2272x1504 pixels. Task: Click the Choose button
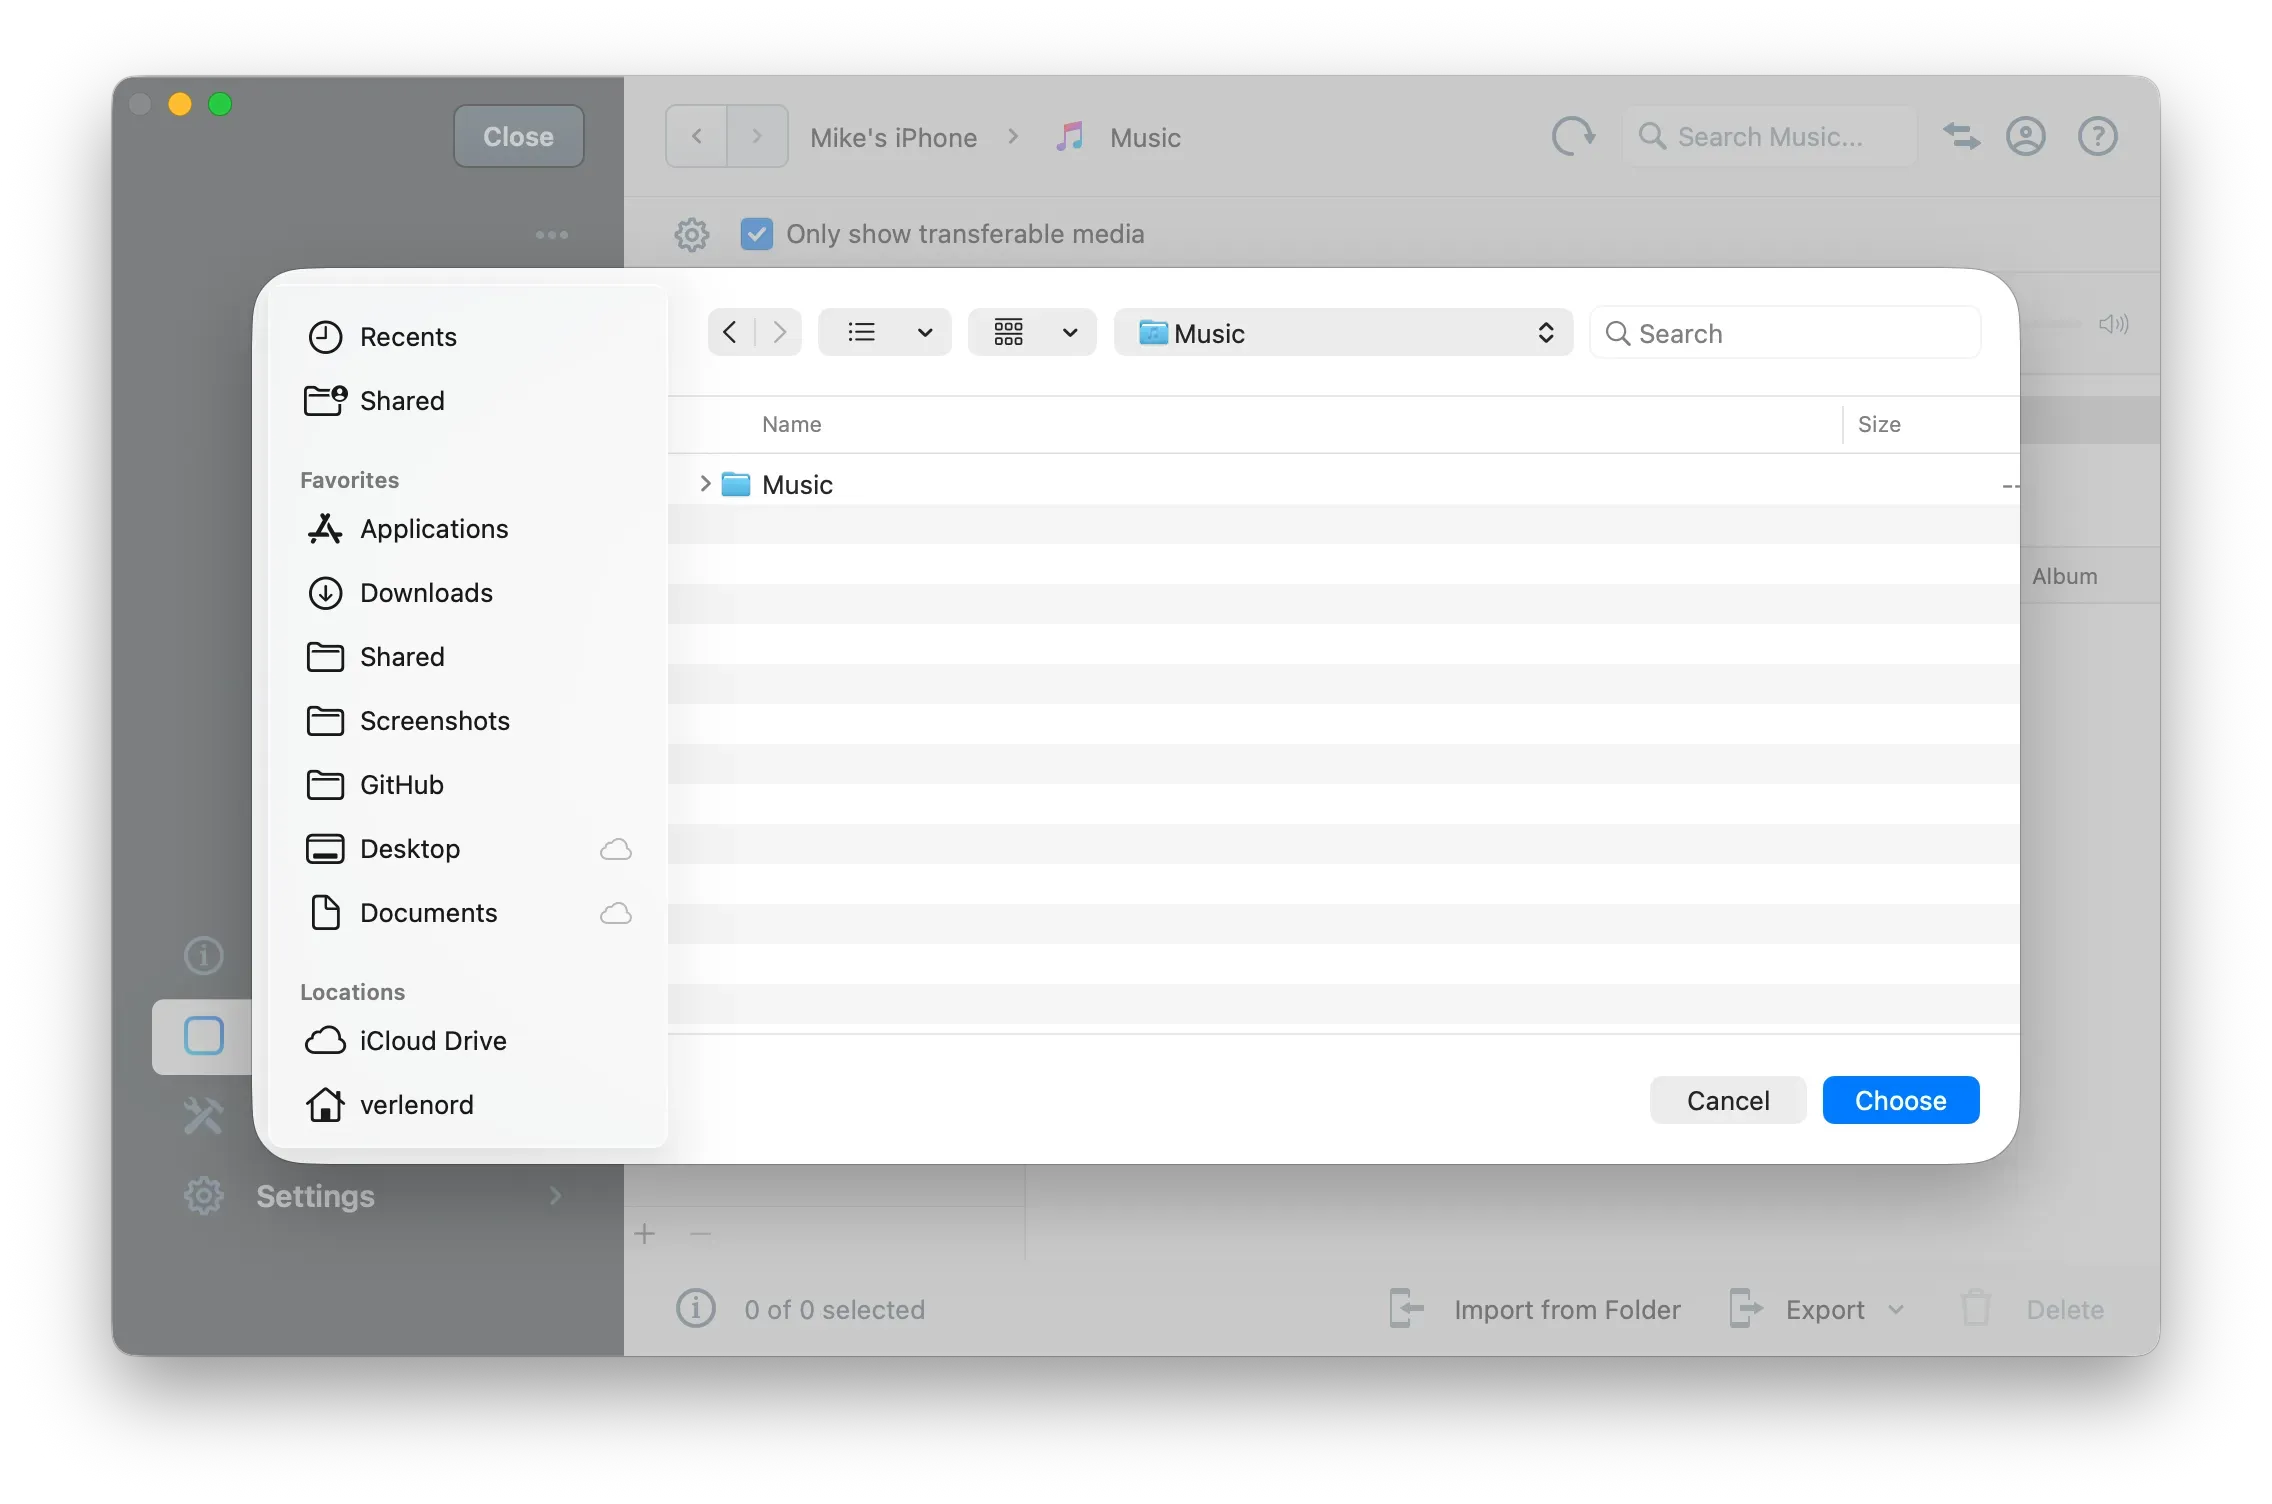(x=1901, y=1099)
